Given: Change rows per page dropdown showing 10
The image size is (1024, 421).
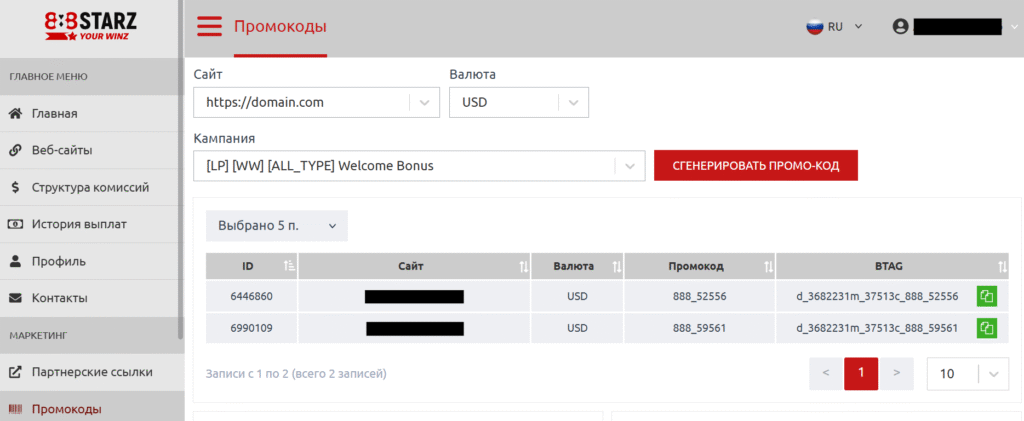Looking at the screenshot, I should coord(968,374).
